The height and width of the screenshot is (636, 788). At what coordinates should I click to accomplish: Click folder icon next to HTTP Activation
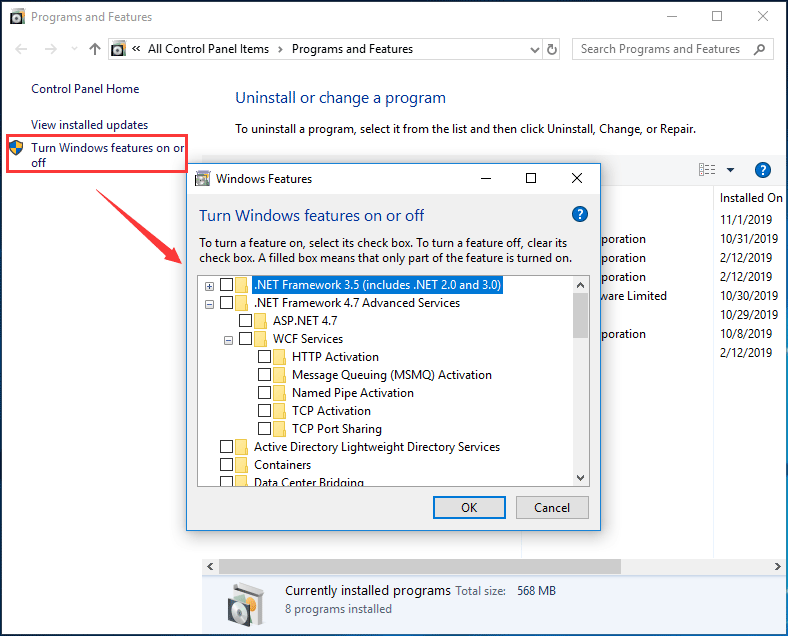tap(279, 357)
